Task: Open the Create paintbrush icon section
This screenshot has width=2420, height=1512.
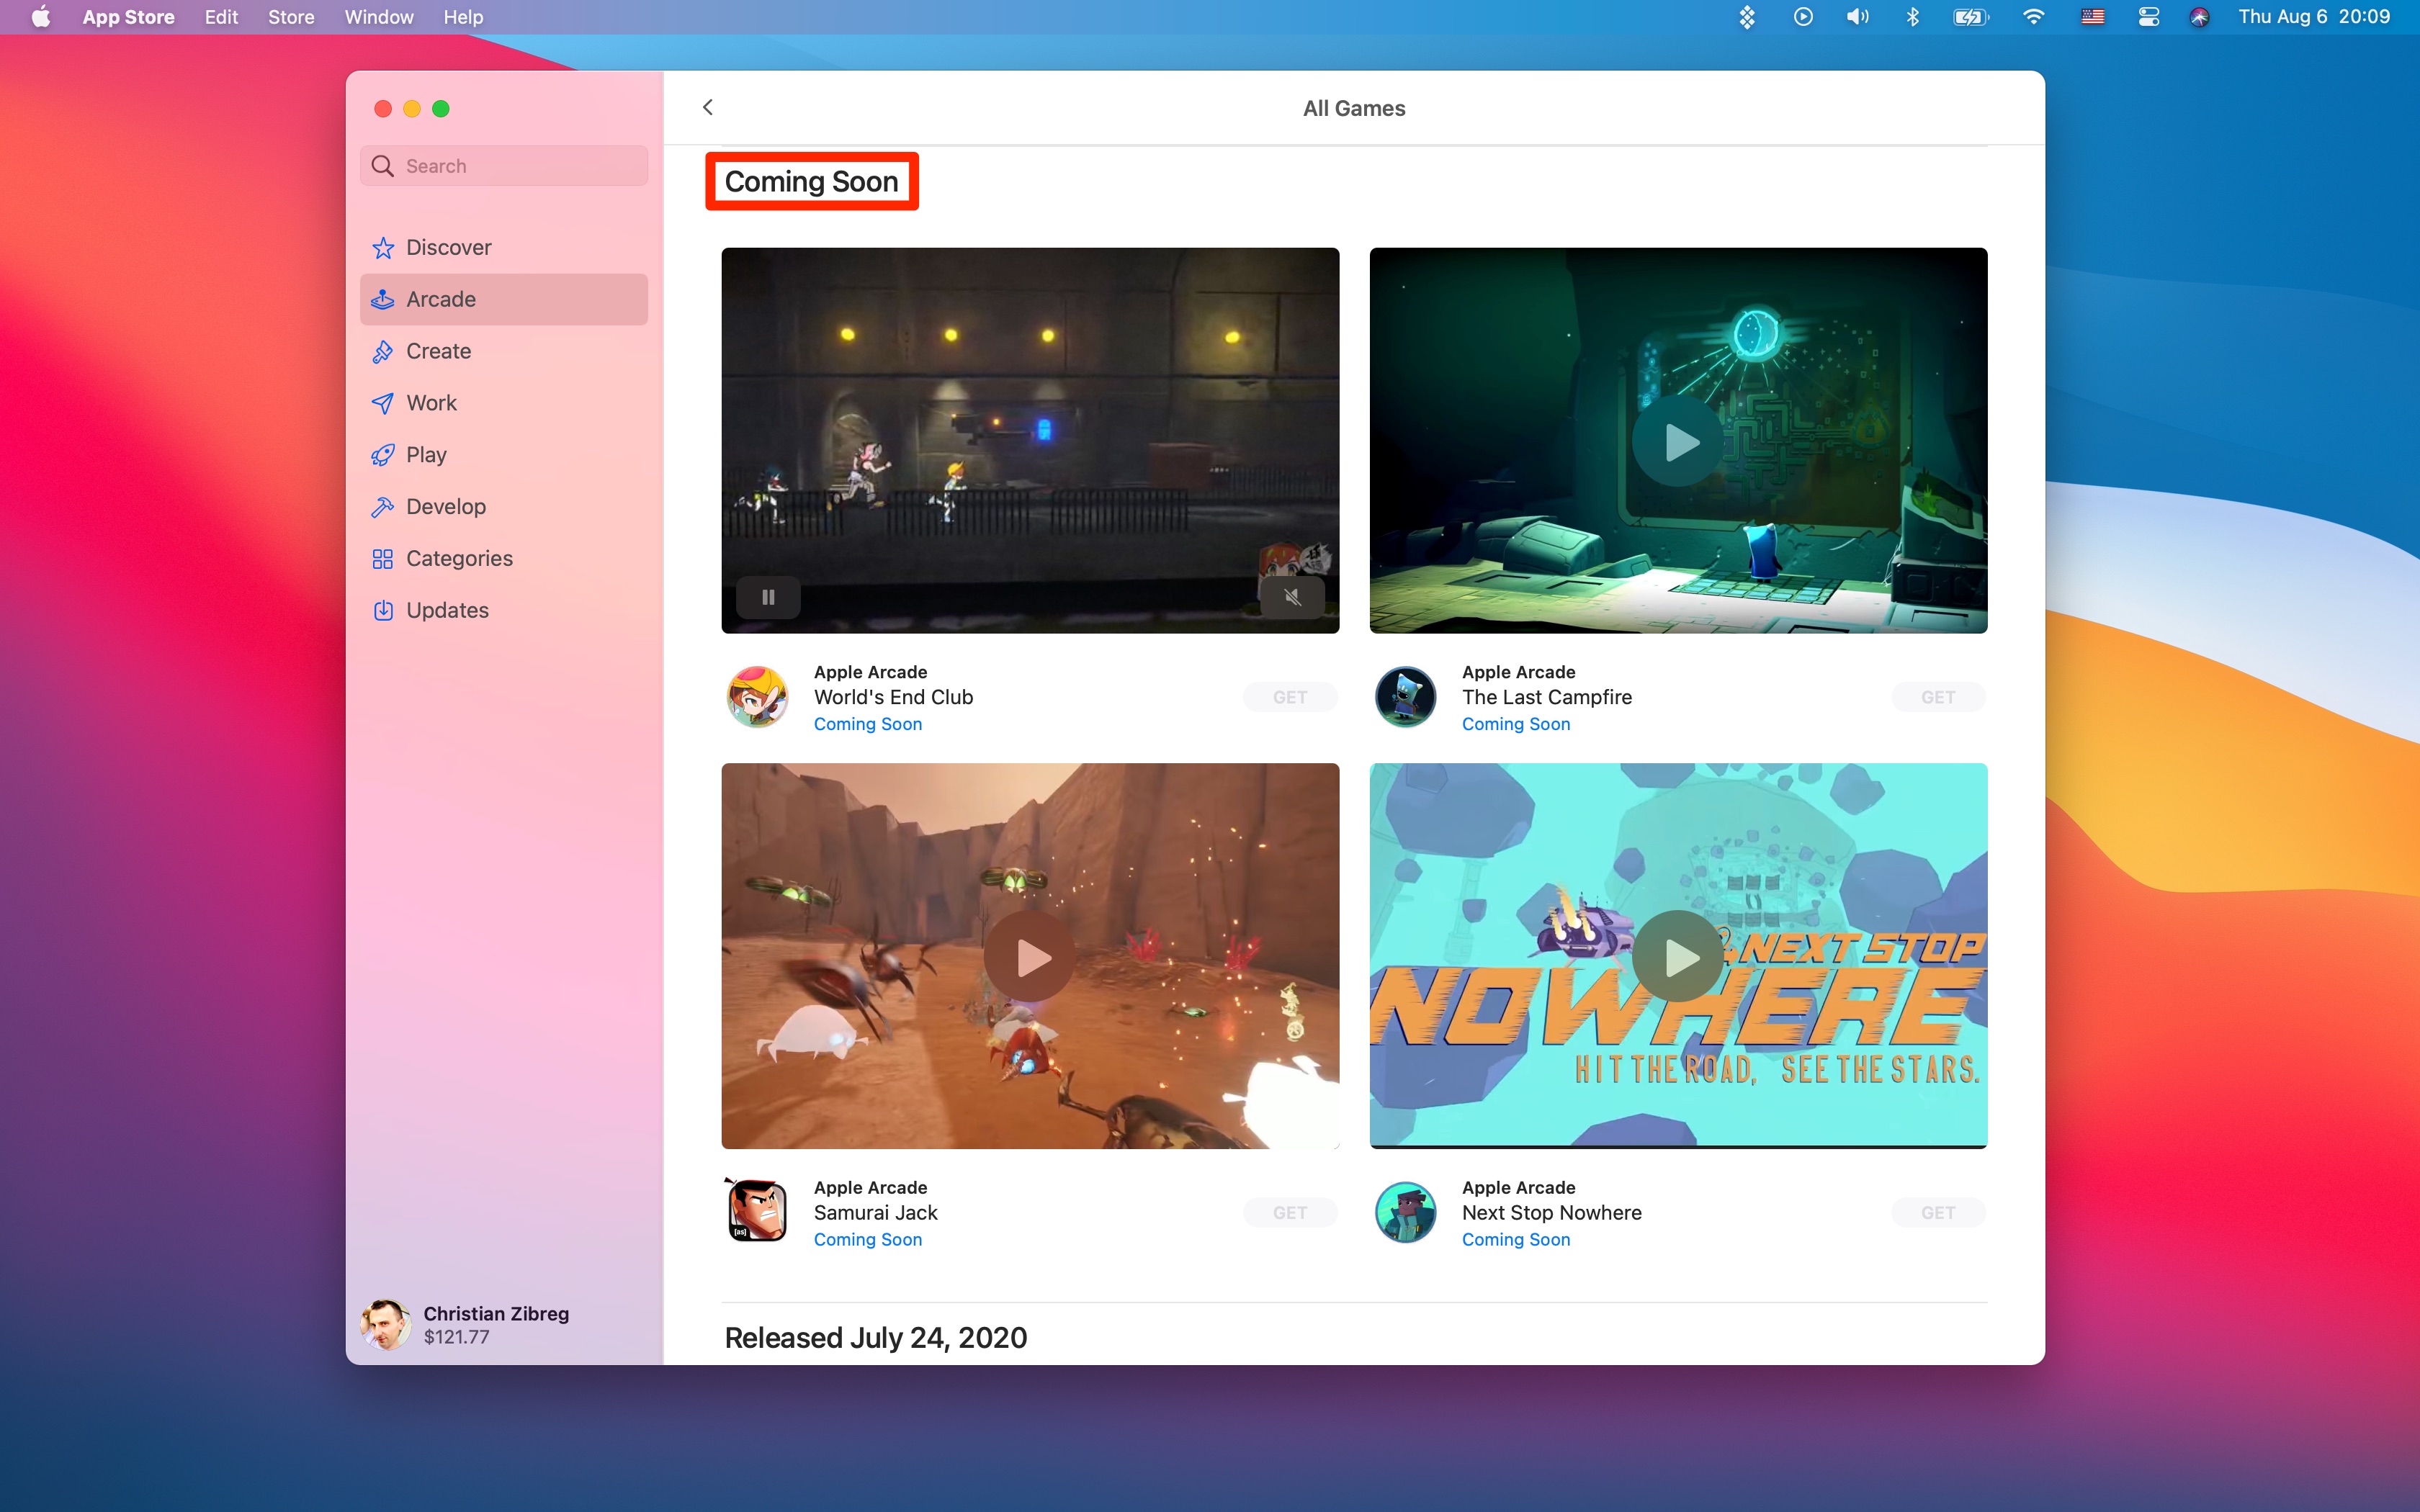Action: [x=383, y=351]
